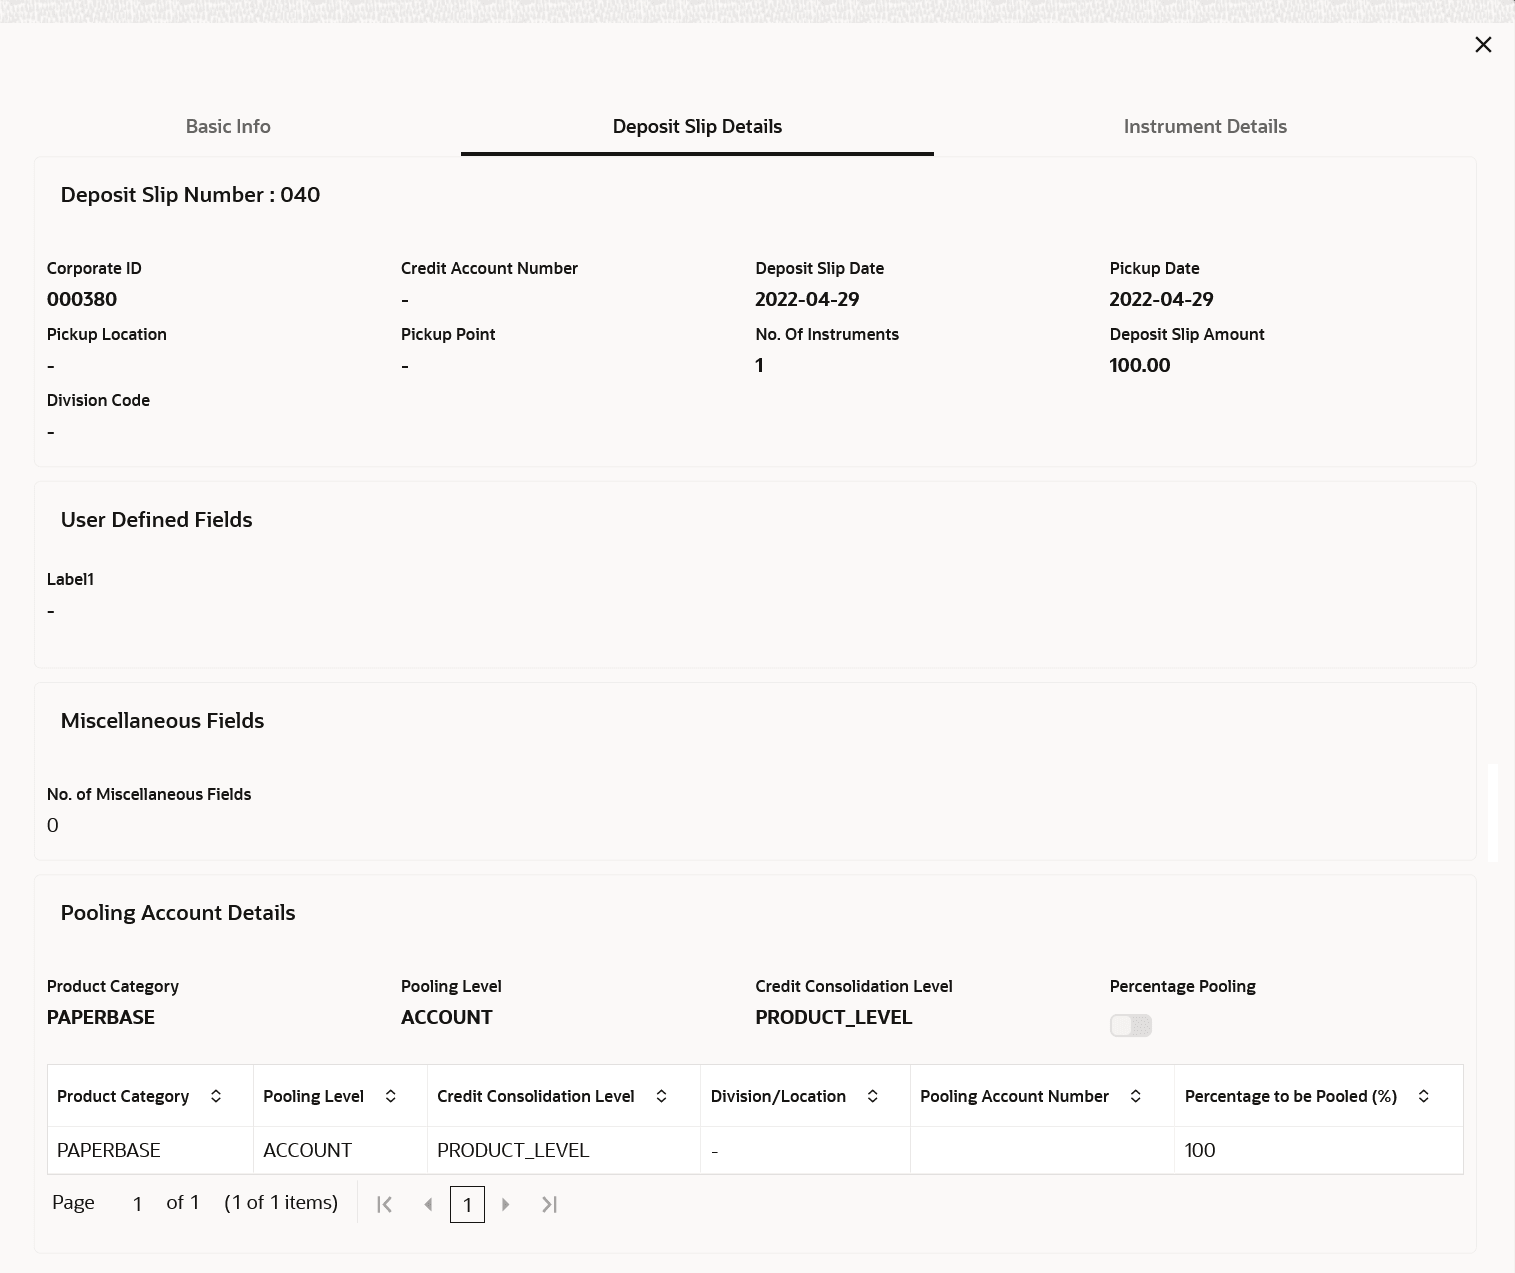Sort table by Product Category column
The image size is (1515, 1273).
coord(216,1097)
